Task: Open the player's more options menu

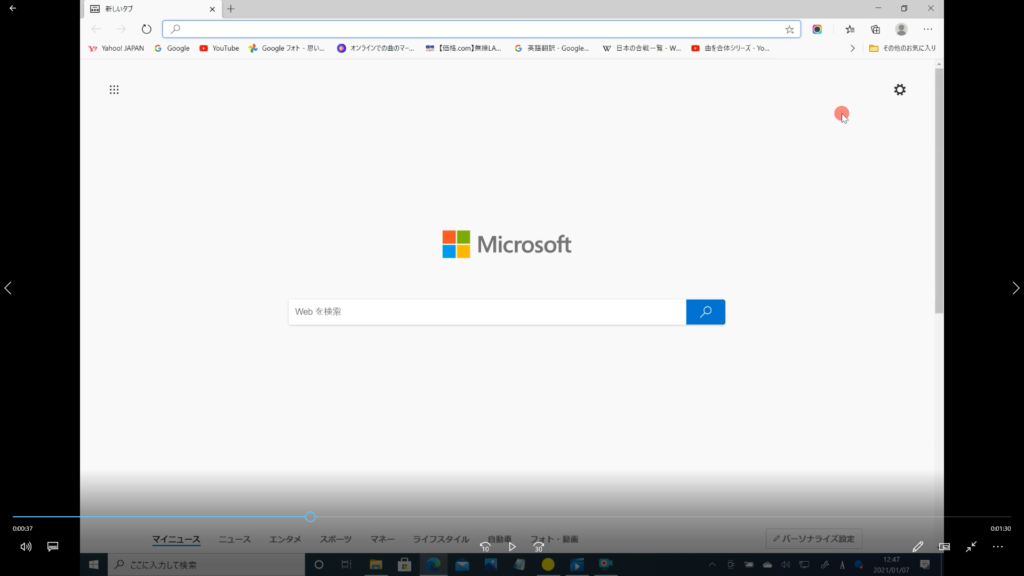Action: [x=997, y=547]
